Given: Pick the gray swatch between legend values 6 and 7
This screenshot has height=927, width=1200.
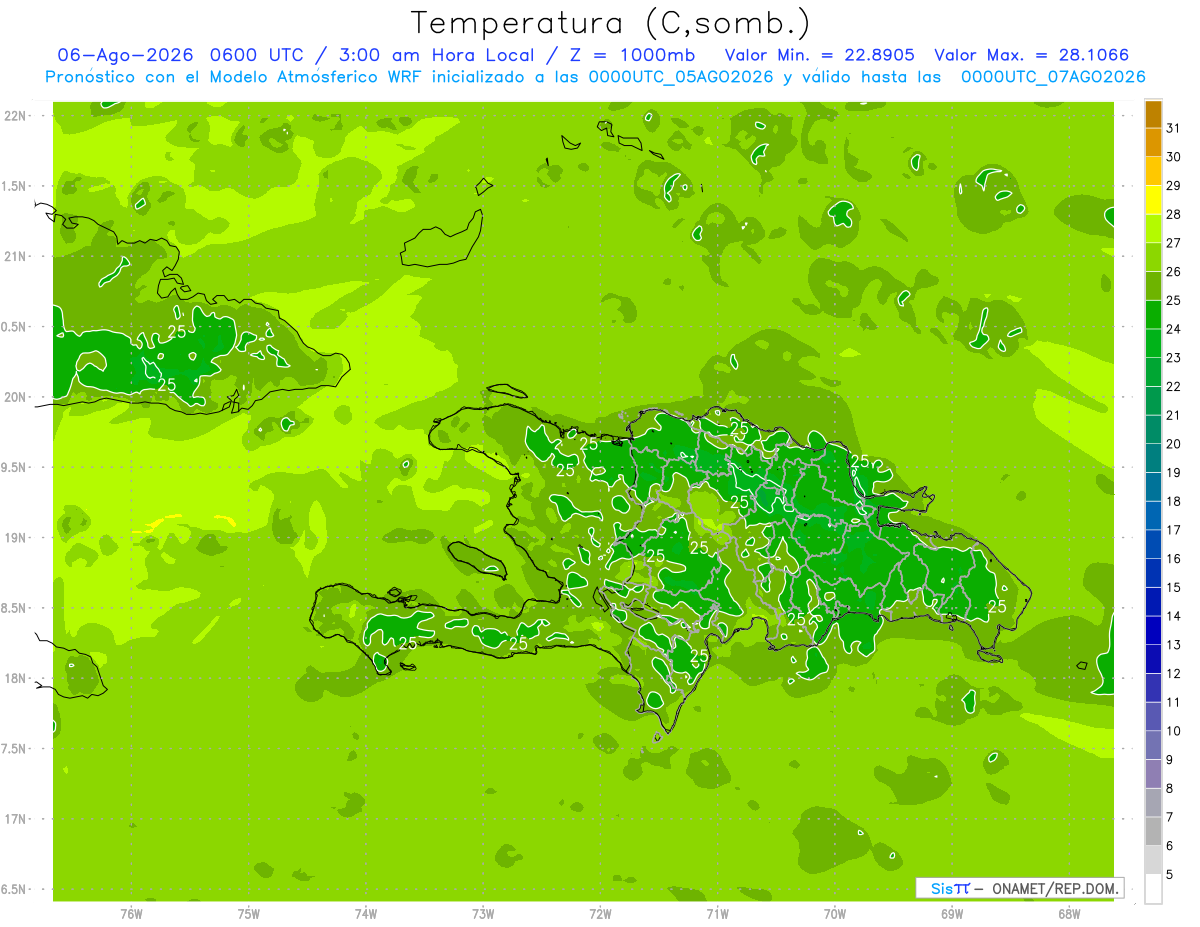Looking at the screenshot, I should 1153,831.
